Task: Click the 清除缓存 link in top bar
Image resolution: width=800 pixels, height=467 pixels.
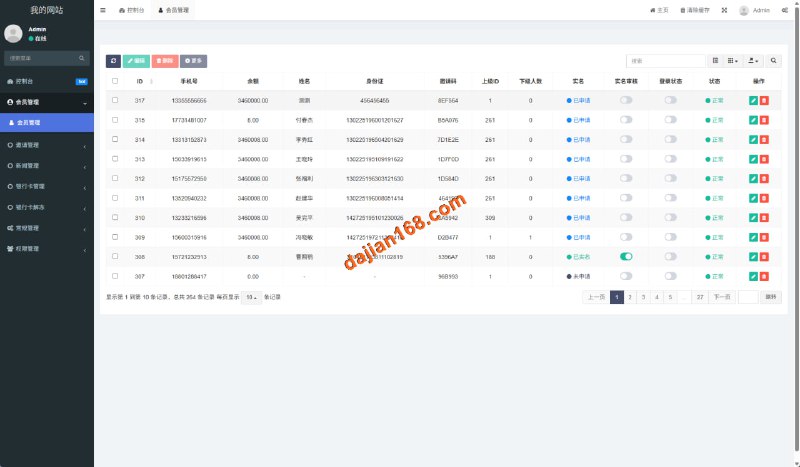Action: tap(695, 9)
